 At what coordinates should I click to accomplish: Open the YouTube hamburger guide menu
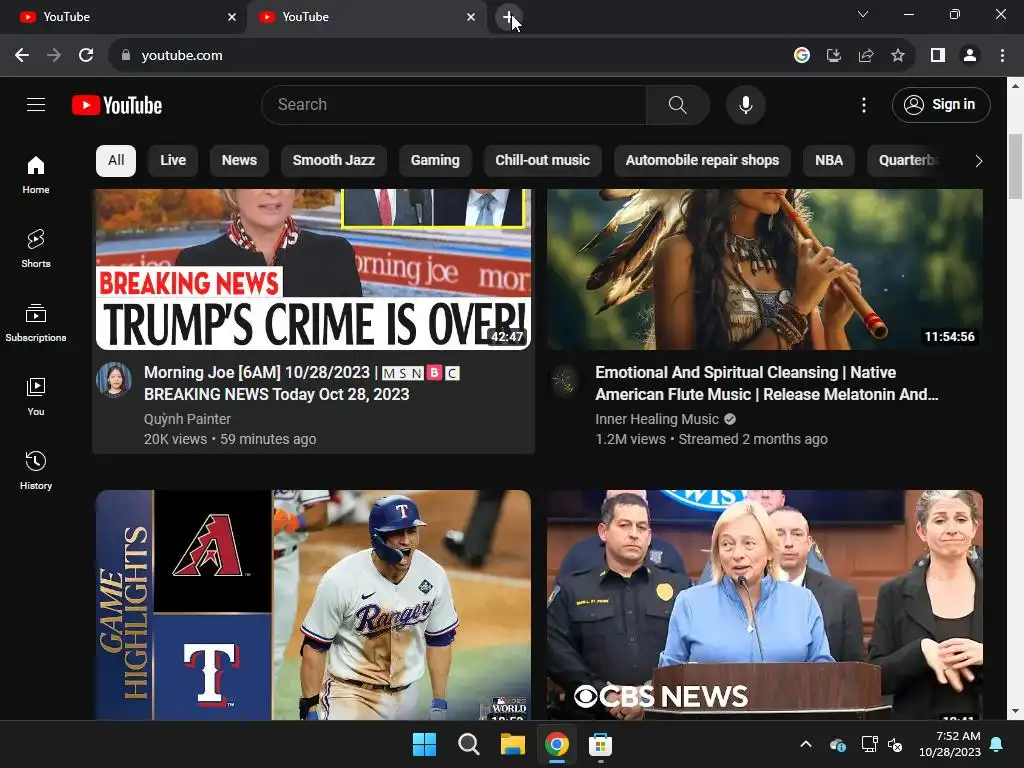coord(36,104)
